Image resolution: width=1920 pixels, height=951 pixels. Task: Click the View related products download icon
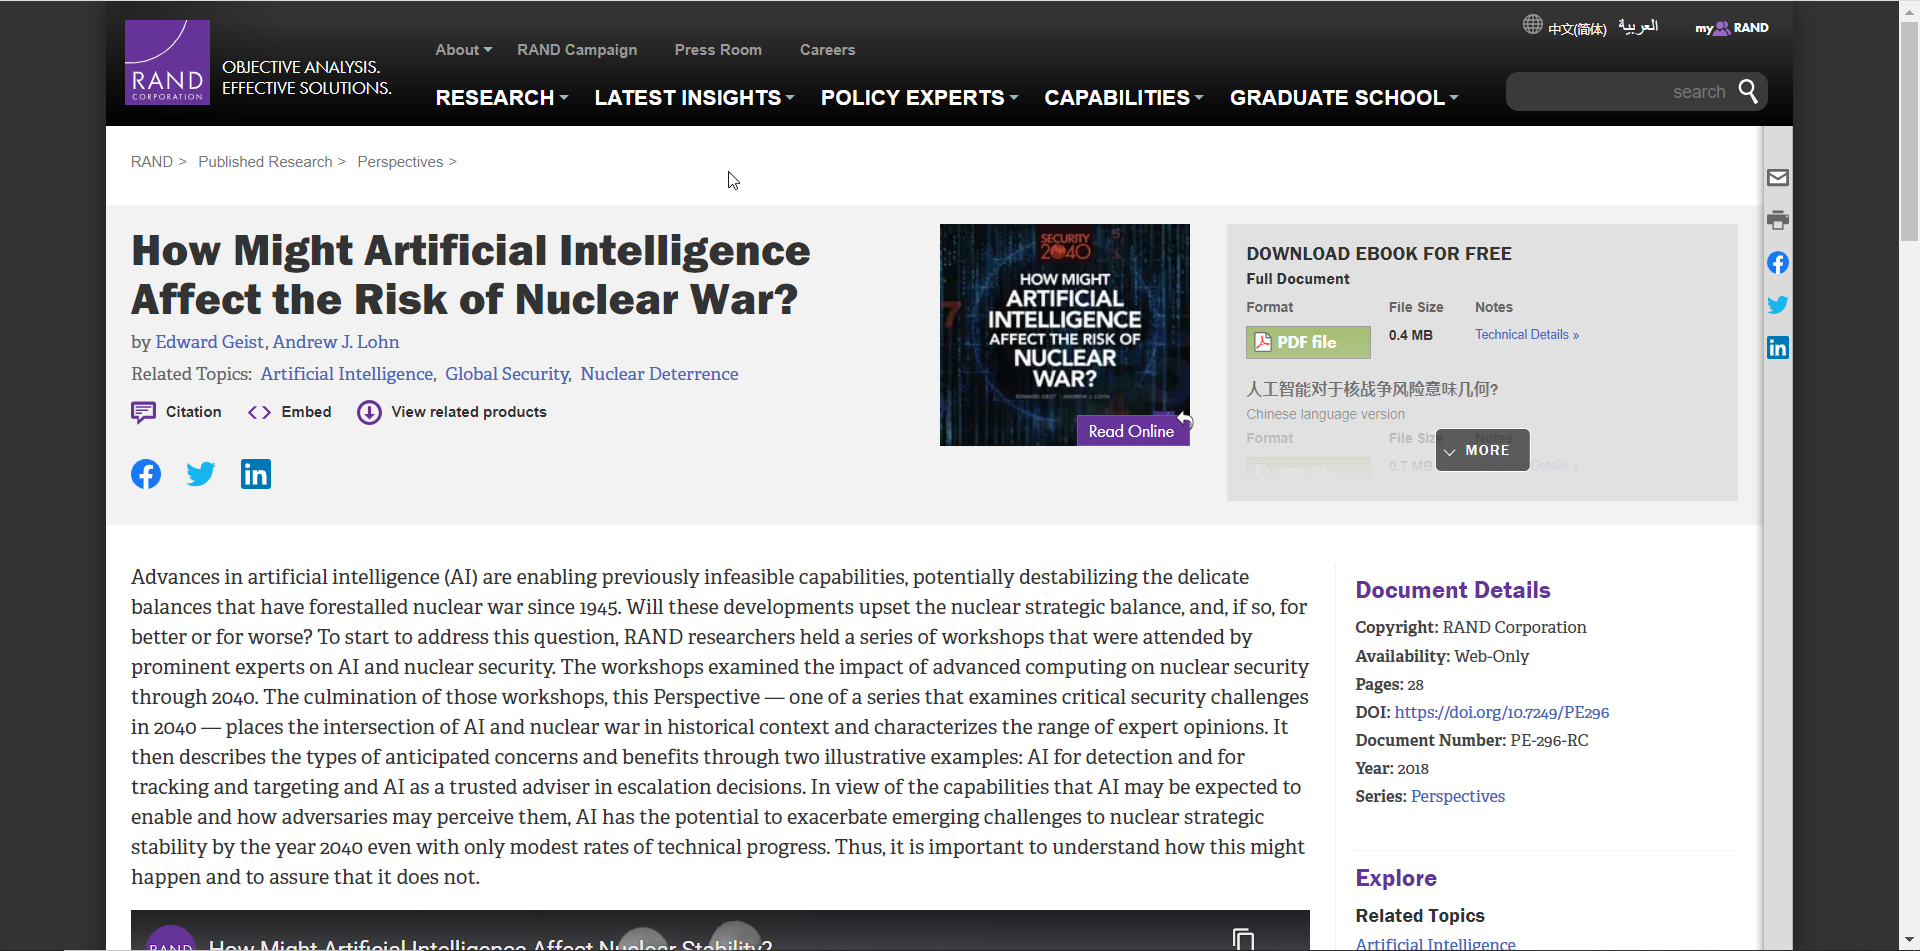[x=369, y=412]
